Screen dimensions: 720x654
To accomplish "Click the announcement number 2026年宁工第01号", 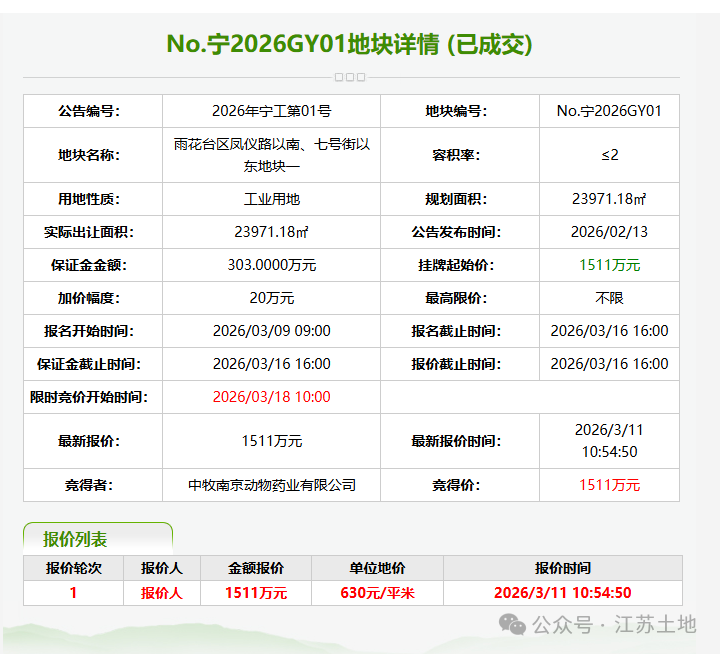I will (x=271, y=111).
